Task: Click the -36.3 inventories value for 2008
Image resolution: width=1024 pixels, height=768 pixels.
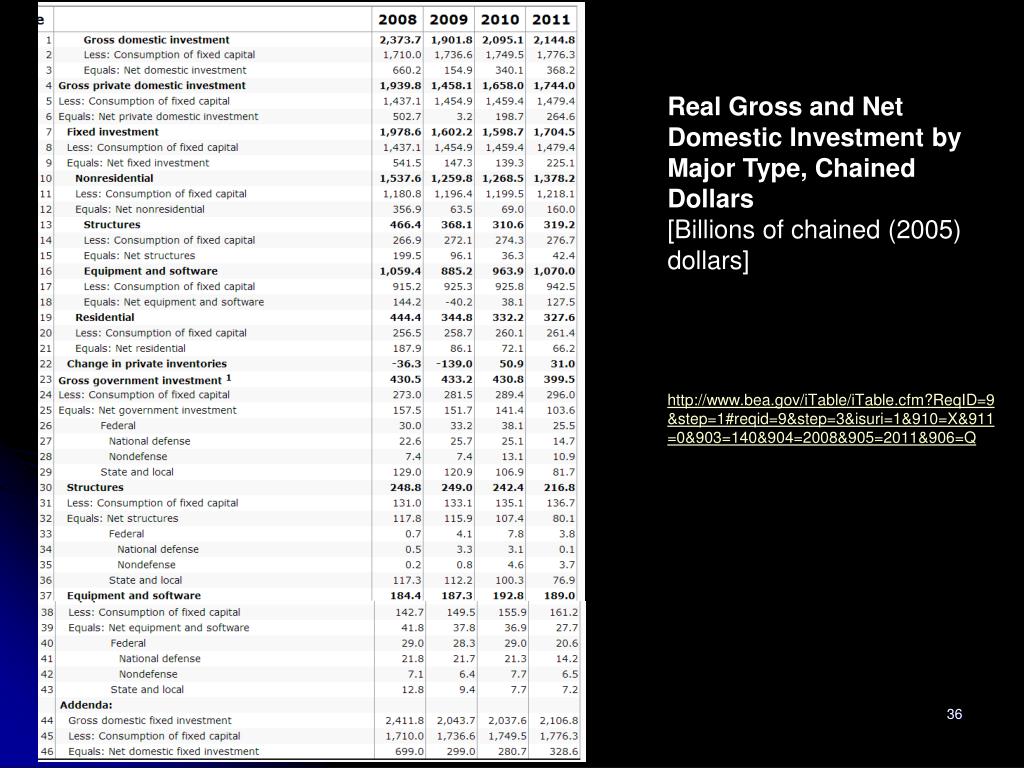Action: coord(406,364)
